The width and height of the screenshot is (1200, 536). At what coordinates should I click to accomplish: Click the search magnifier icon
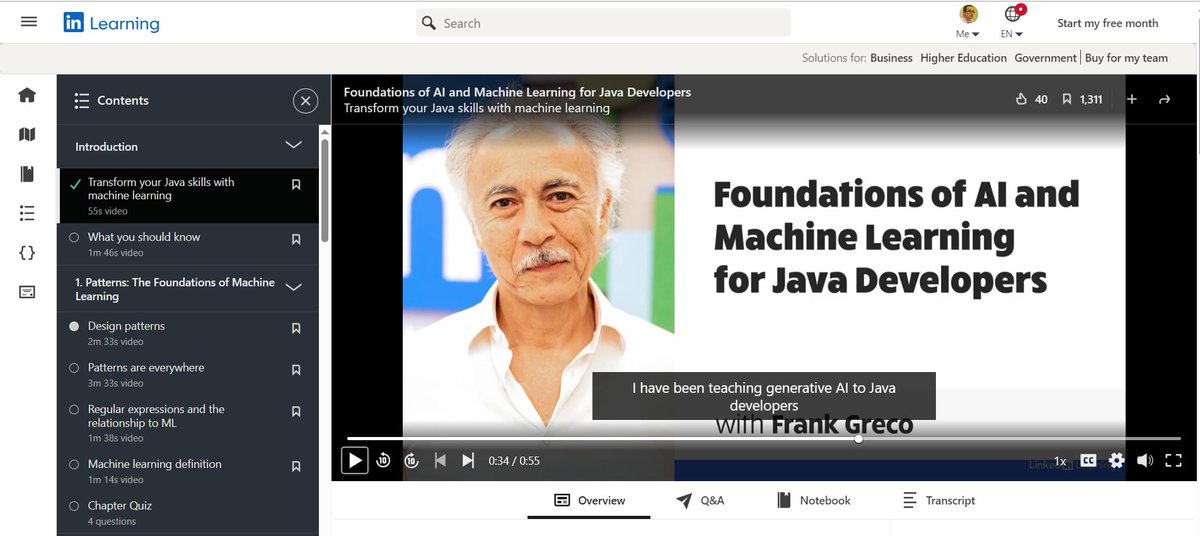tap(429, 23)
